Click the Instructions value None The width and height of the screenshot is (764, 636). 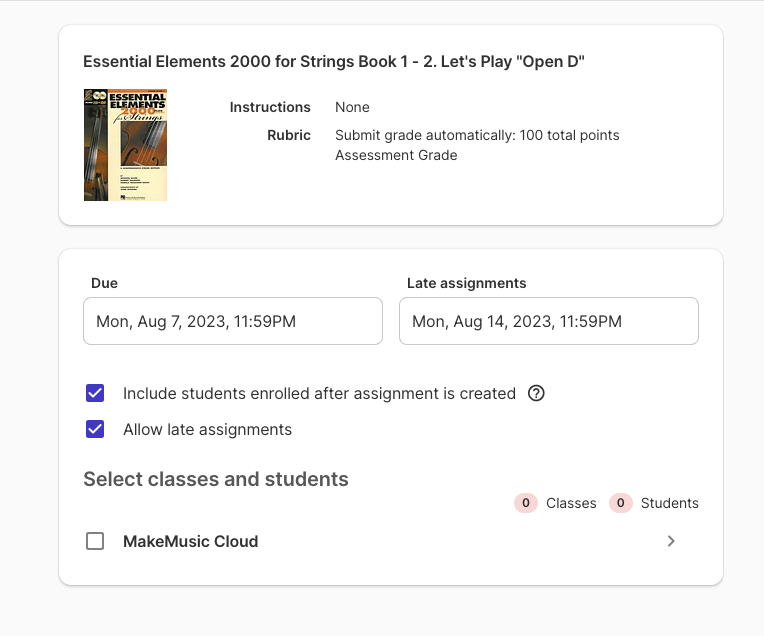tap(352, 107)
